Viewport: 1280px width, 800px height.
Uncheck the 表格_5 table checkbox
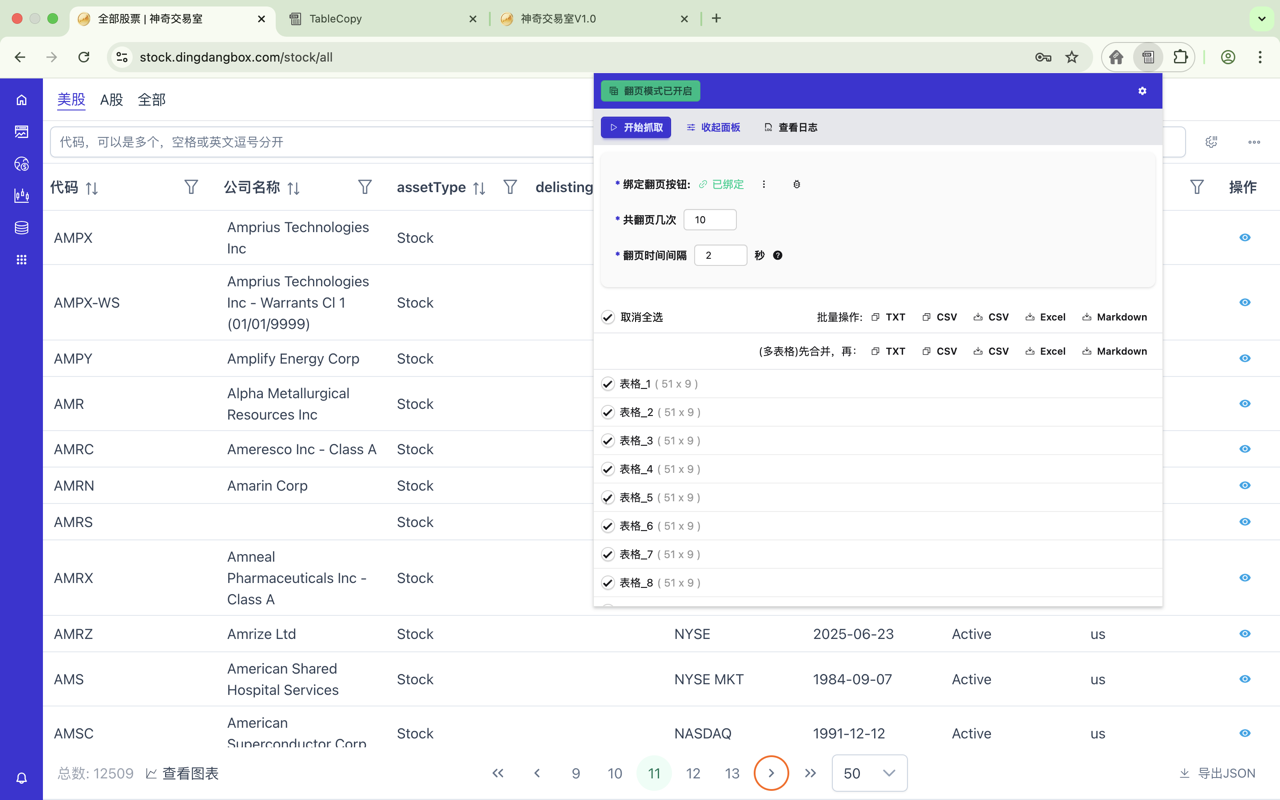[607, 497]
